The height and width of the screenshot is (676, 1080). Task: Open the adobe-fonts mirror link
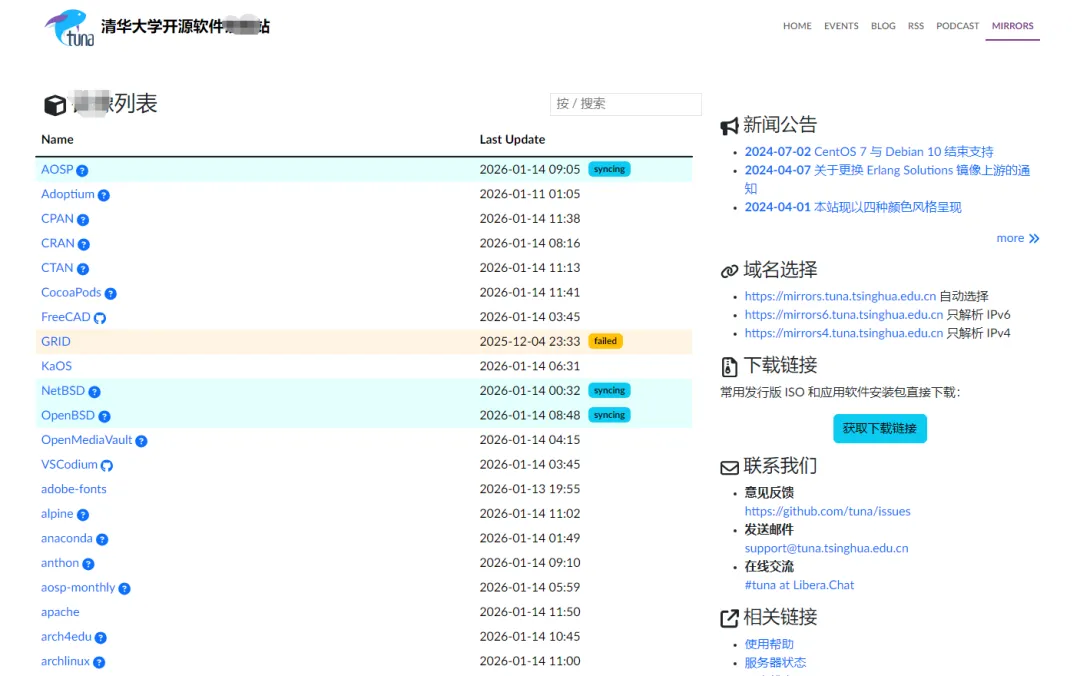74,489
